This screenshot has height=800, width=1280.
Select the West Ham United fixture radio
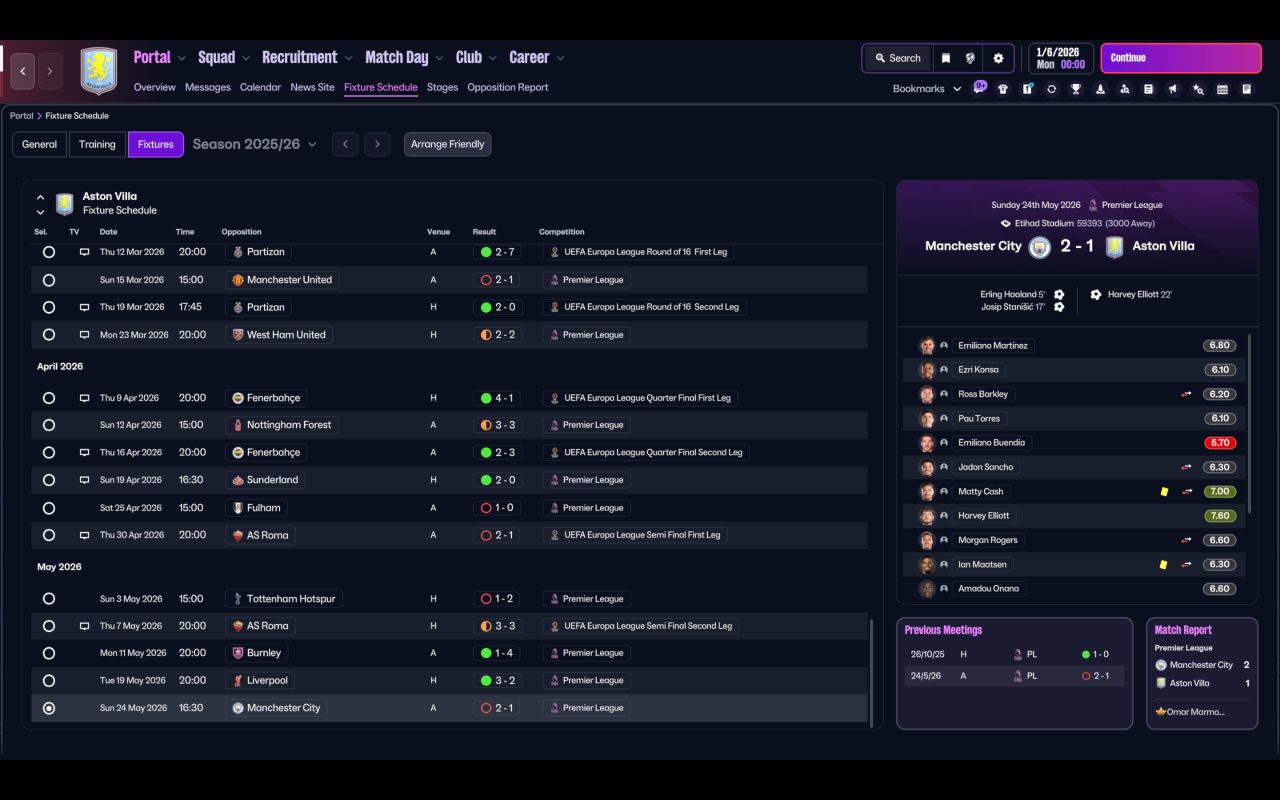[49, 335]
